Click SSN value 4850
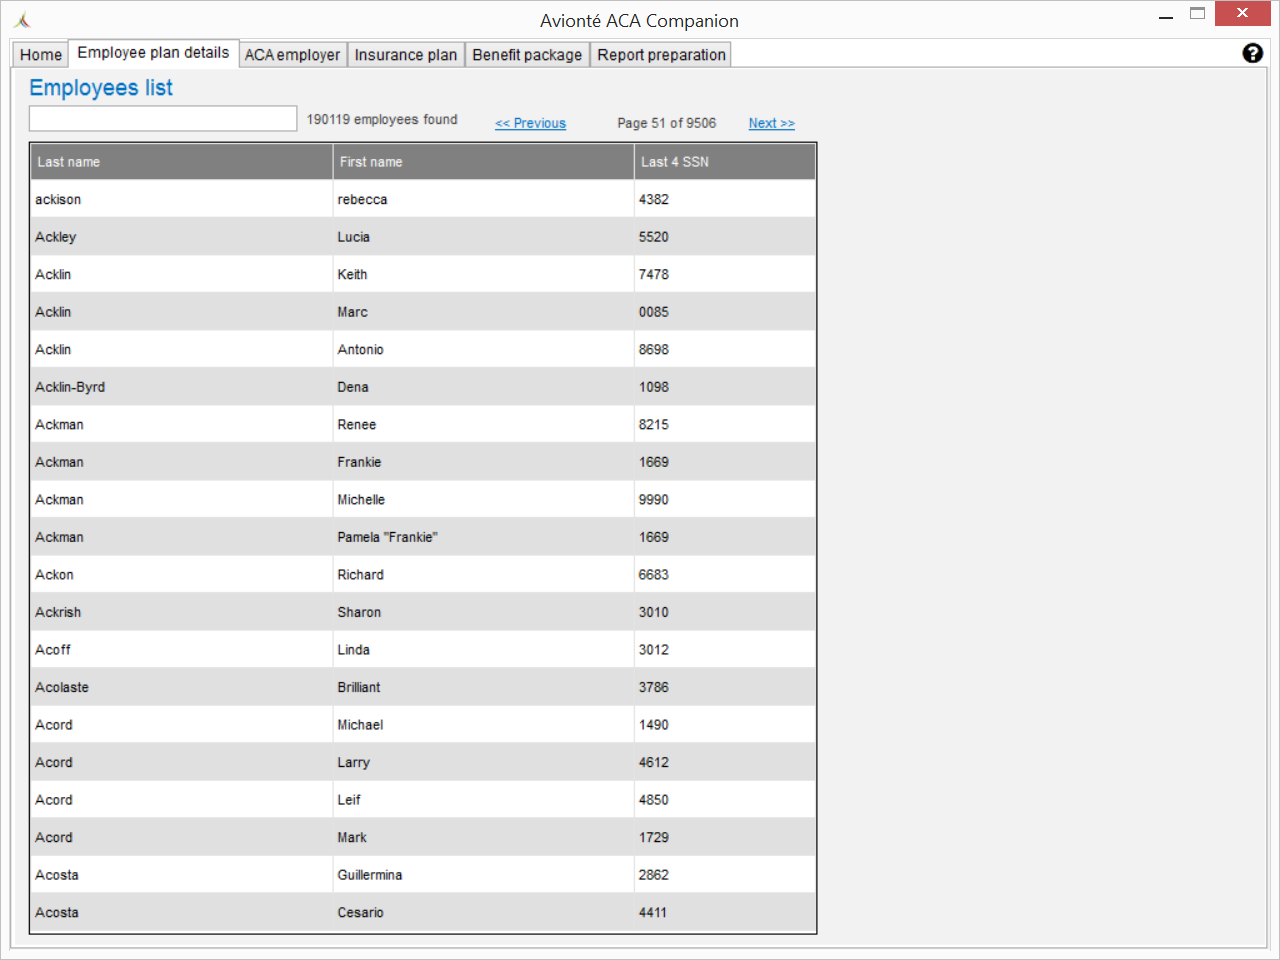This screenshot has width=1280, height=960. (x=654, y=800)
